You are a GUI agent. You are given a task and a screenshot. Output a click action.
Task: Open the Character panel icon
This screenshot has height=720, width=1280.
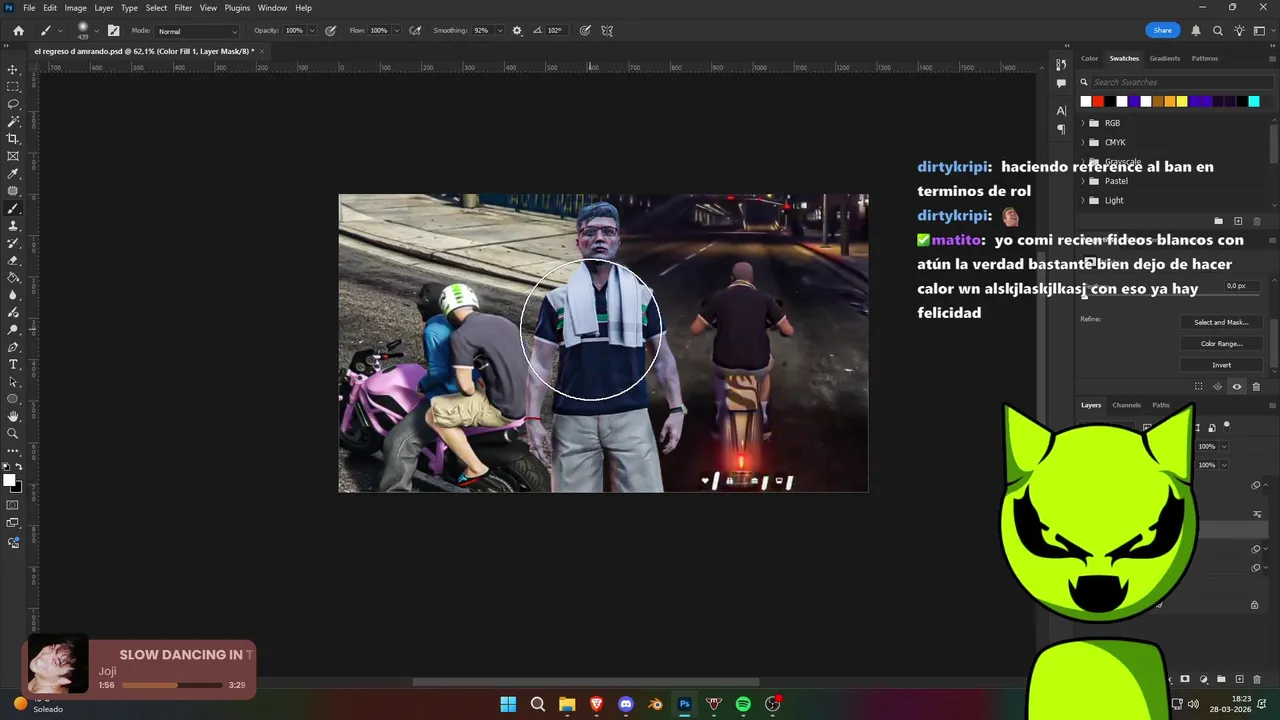click(x=1061, y=111)
